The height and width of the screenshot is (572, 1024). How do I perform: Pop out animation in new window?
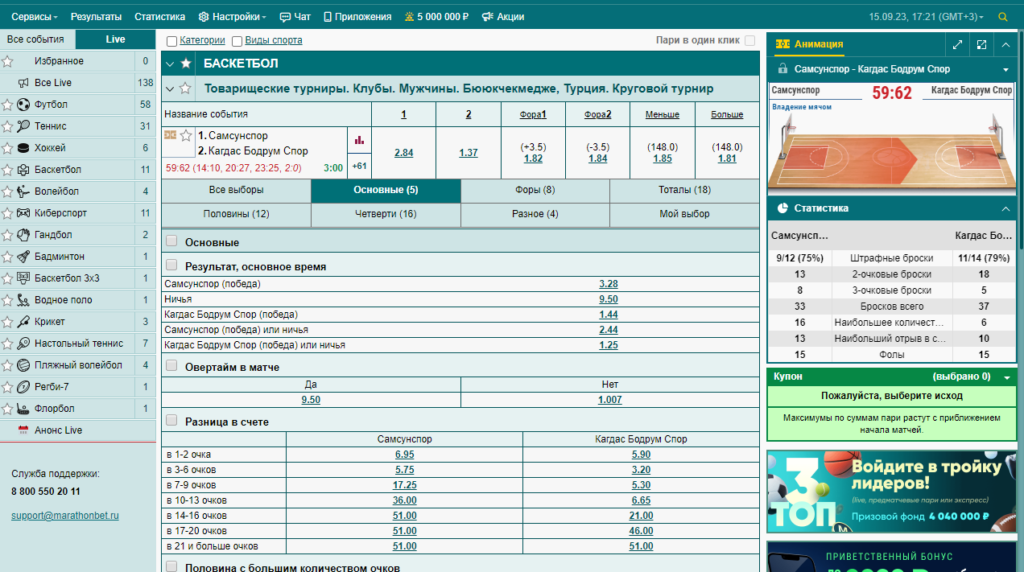coord(982,44)
